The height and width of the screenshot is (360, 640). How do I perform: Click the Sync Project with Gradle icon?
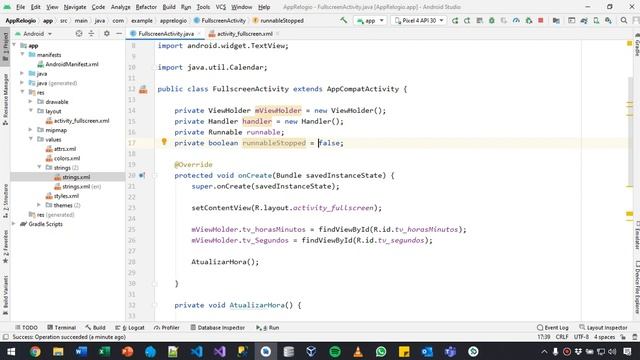pyautogui.click(x=584, y=20)
